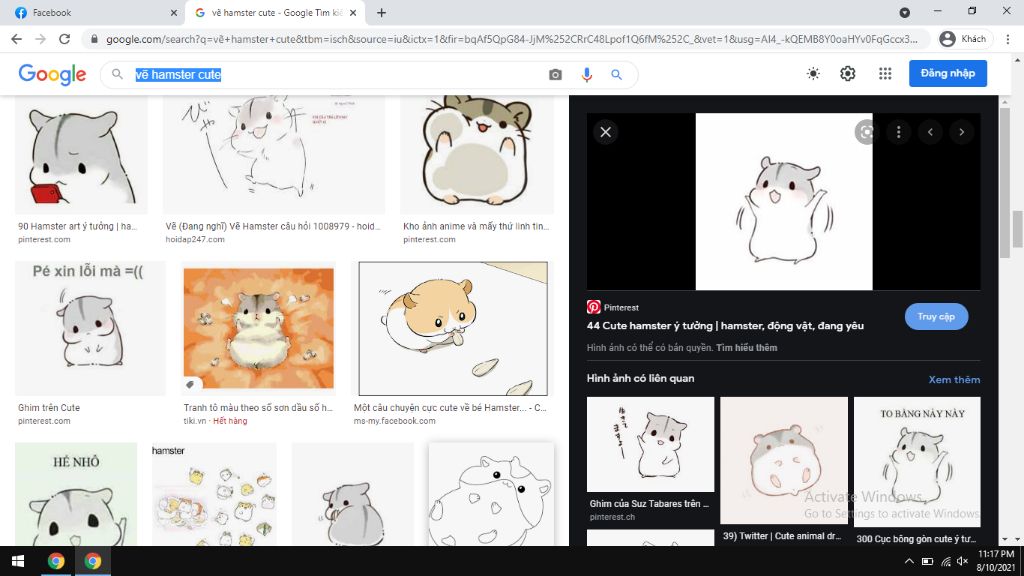The width and height of the screenshot is (1024, 576).
Task: Open the large hamster preview image
Action: pyautogui.click(x=784, y=201)
